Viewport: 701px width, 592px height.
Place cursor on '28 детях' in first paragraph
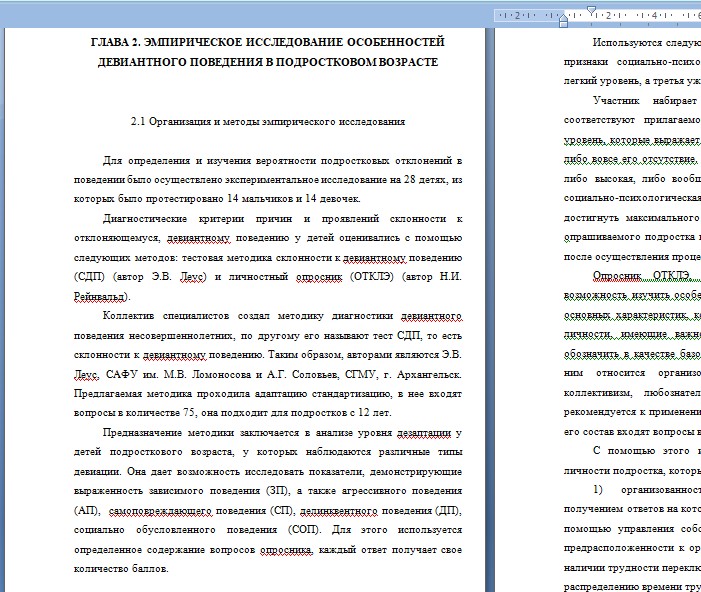point(425,179)
